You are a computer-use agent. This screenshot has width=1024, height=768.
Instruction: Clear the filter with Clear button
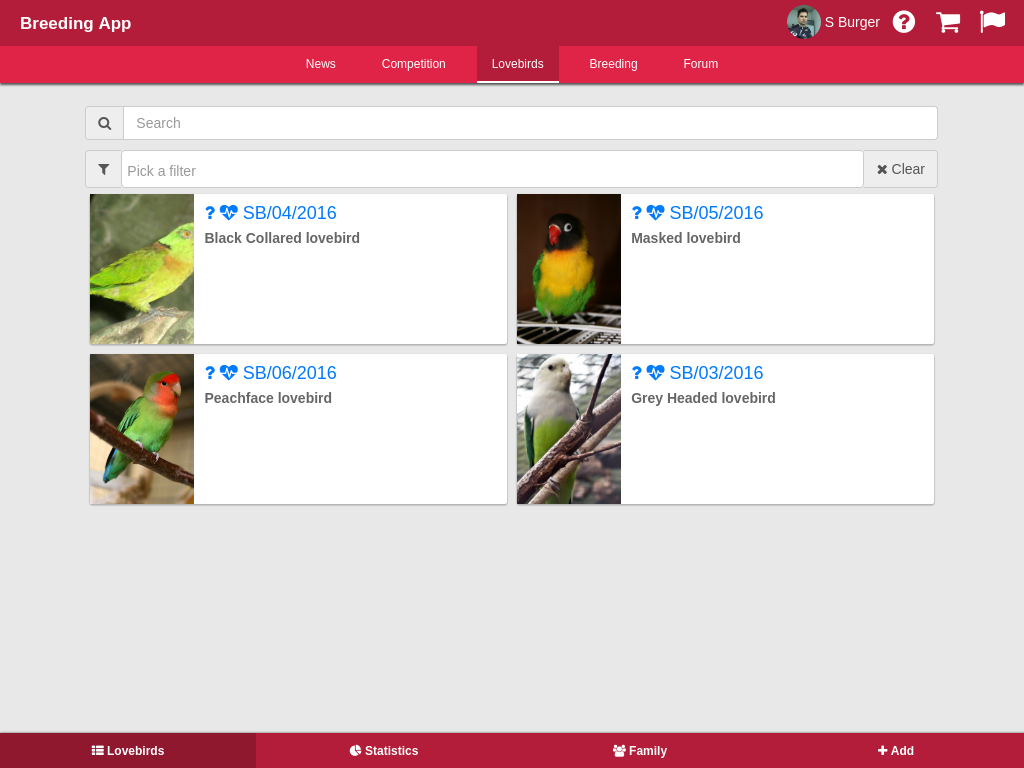click(x=901, y=169)
